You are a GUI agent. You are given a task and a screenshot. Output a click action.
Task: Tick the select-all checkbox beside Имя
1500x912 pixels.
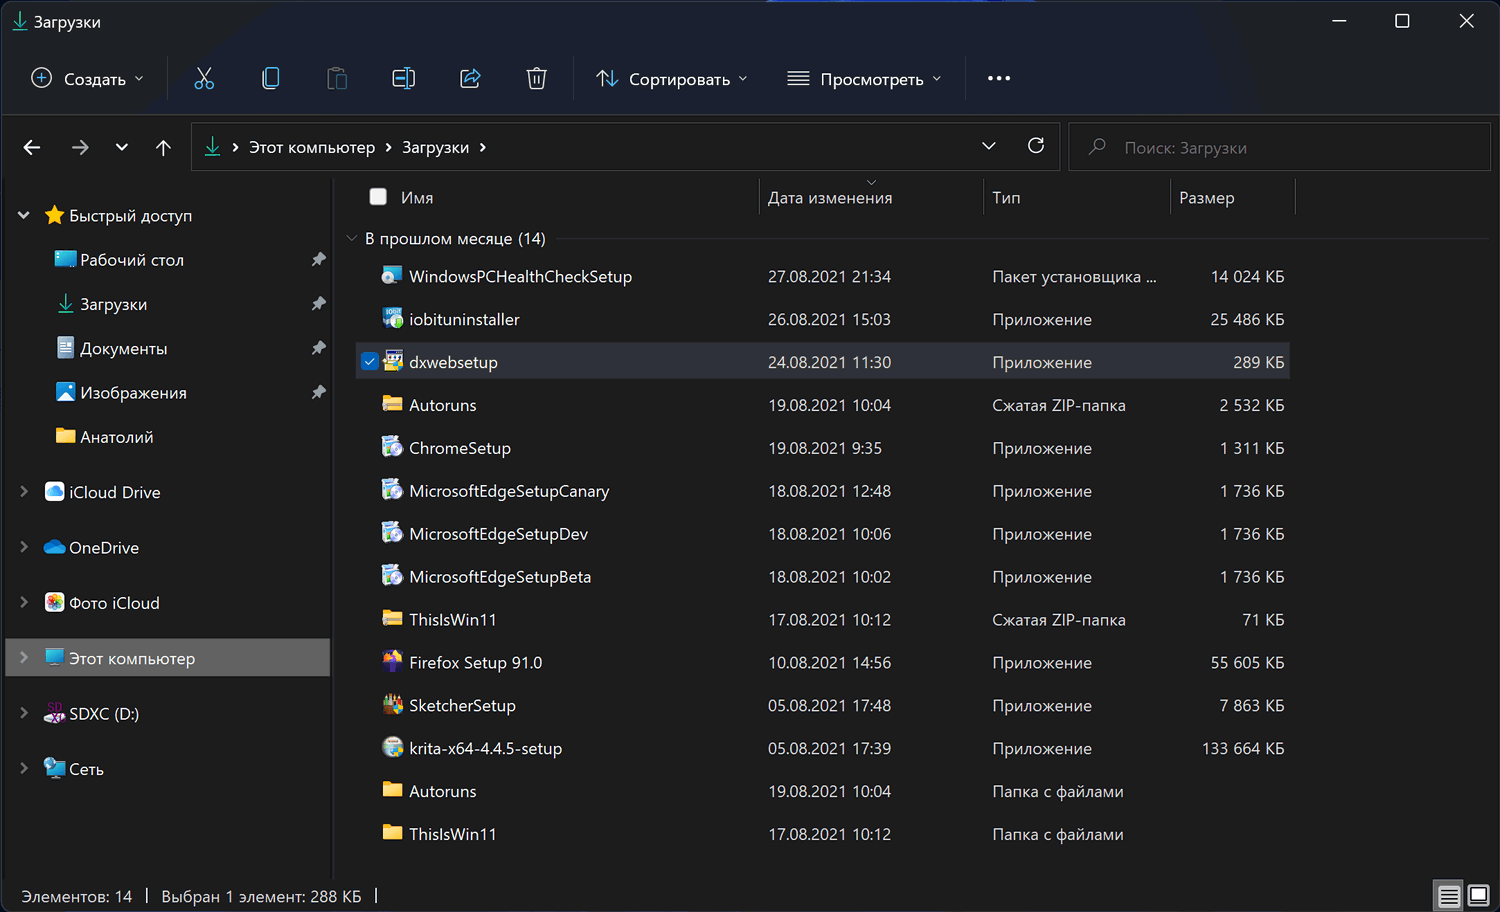click(378, 197)
